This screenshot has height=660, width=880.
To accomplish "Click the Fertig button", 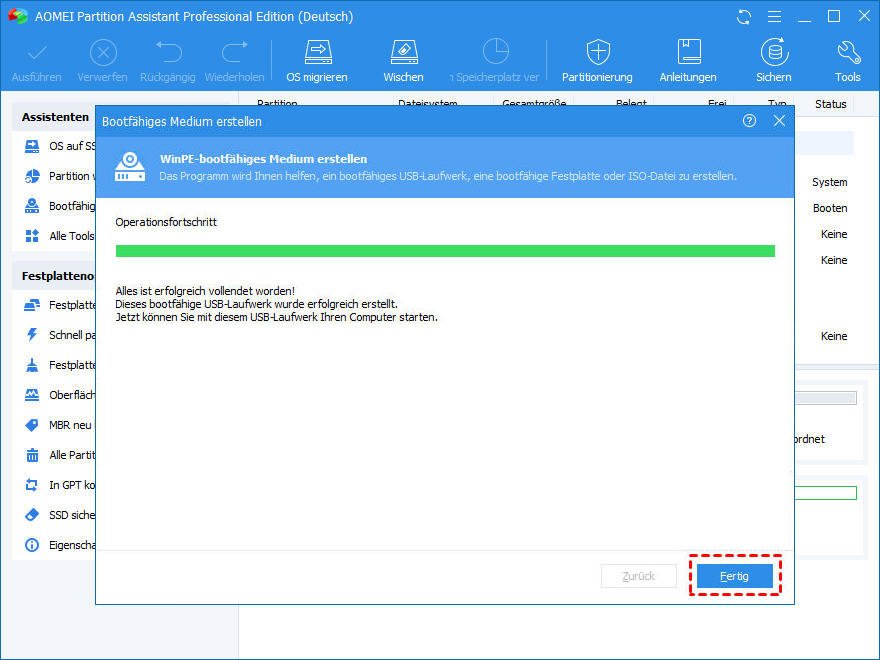I will pos(735,576).
